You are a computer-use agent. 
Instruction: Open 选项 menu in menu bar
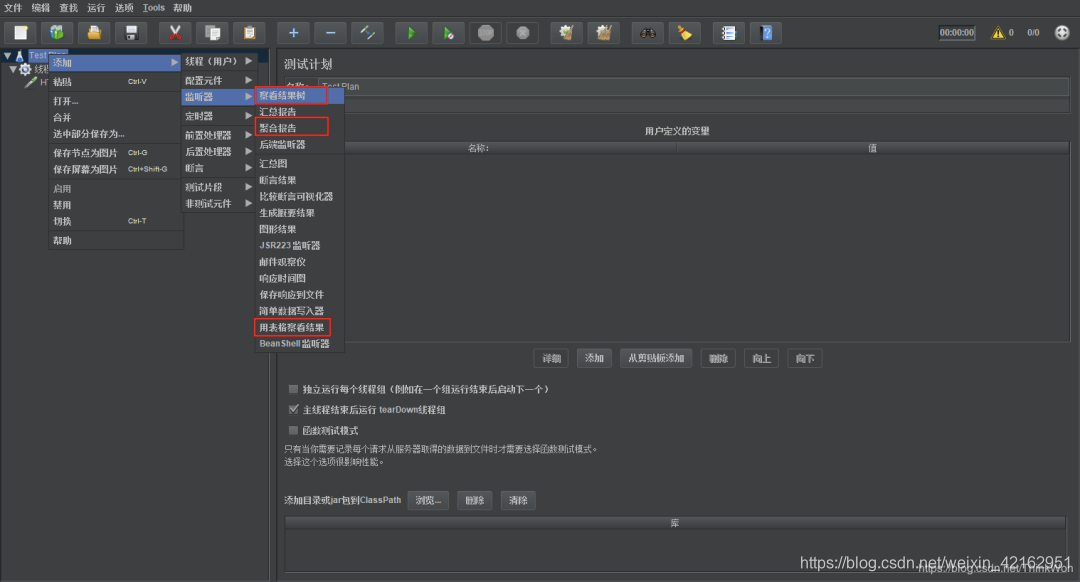coord(124,8)
